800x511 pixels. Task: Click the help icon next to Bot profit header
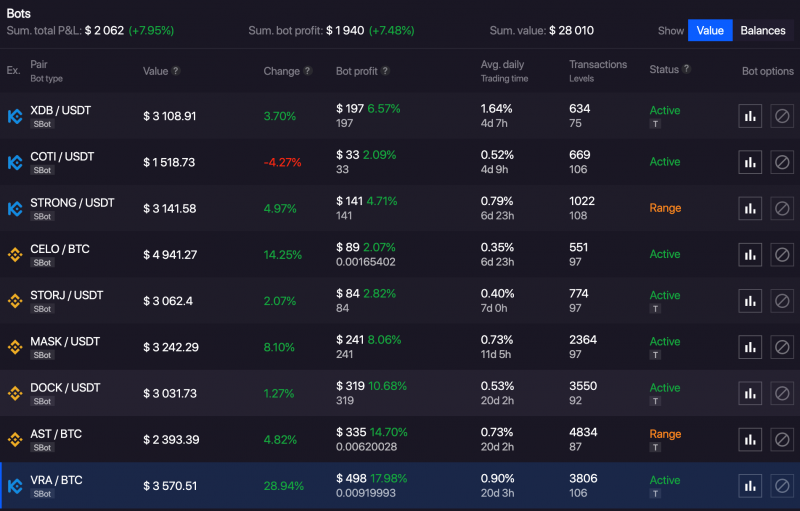click(x=385, y=70)
